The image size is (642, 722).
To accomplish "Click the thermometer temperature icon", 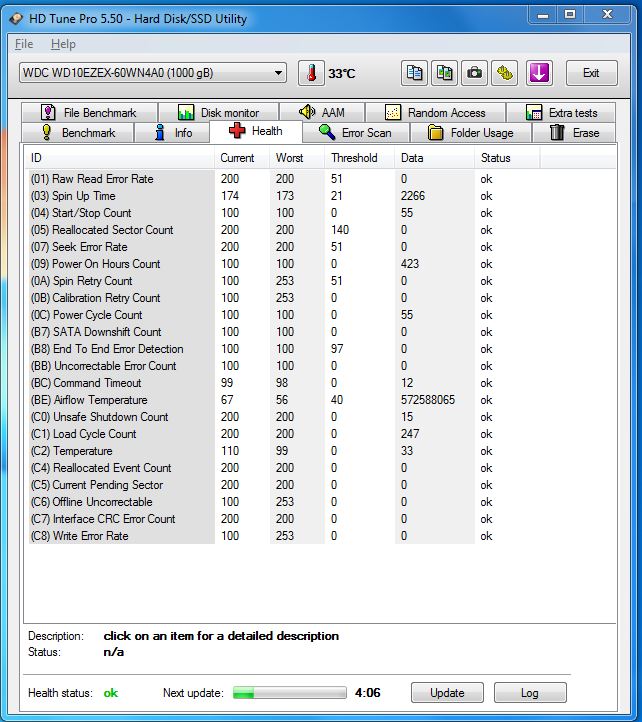I will point(311,73).
